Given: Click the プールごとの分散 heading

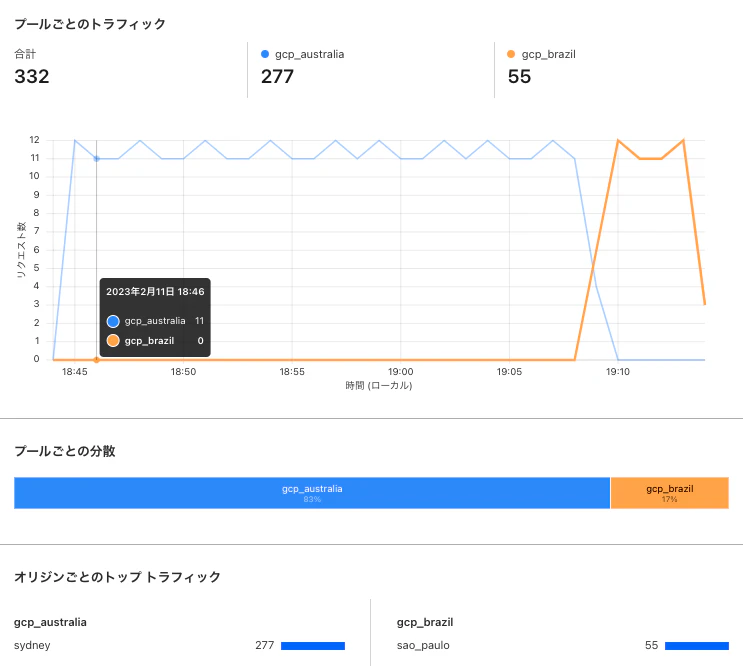Looking at the screenshot, I should (x=65, y=451).
